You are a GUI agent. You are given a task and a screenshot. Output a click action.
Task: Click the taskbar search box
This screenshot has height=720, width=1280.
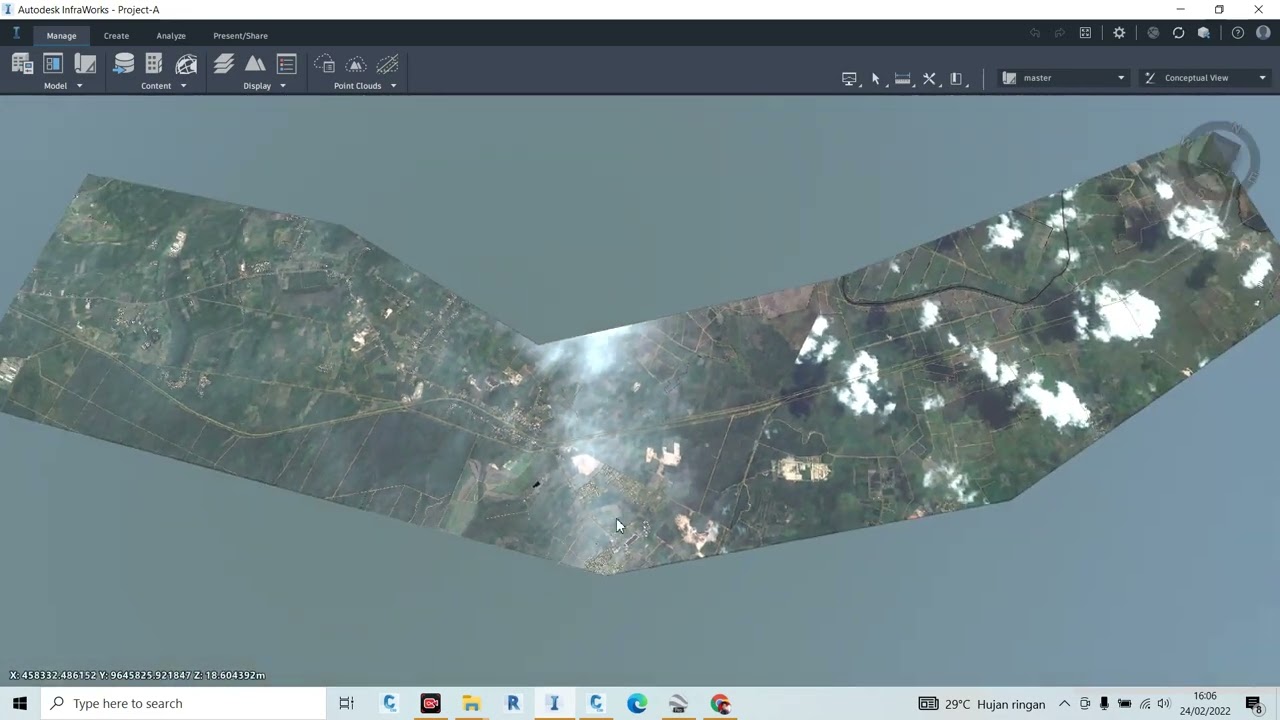183,703
